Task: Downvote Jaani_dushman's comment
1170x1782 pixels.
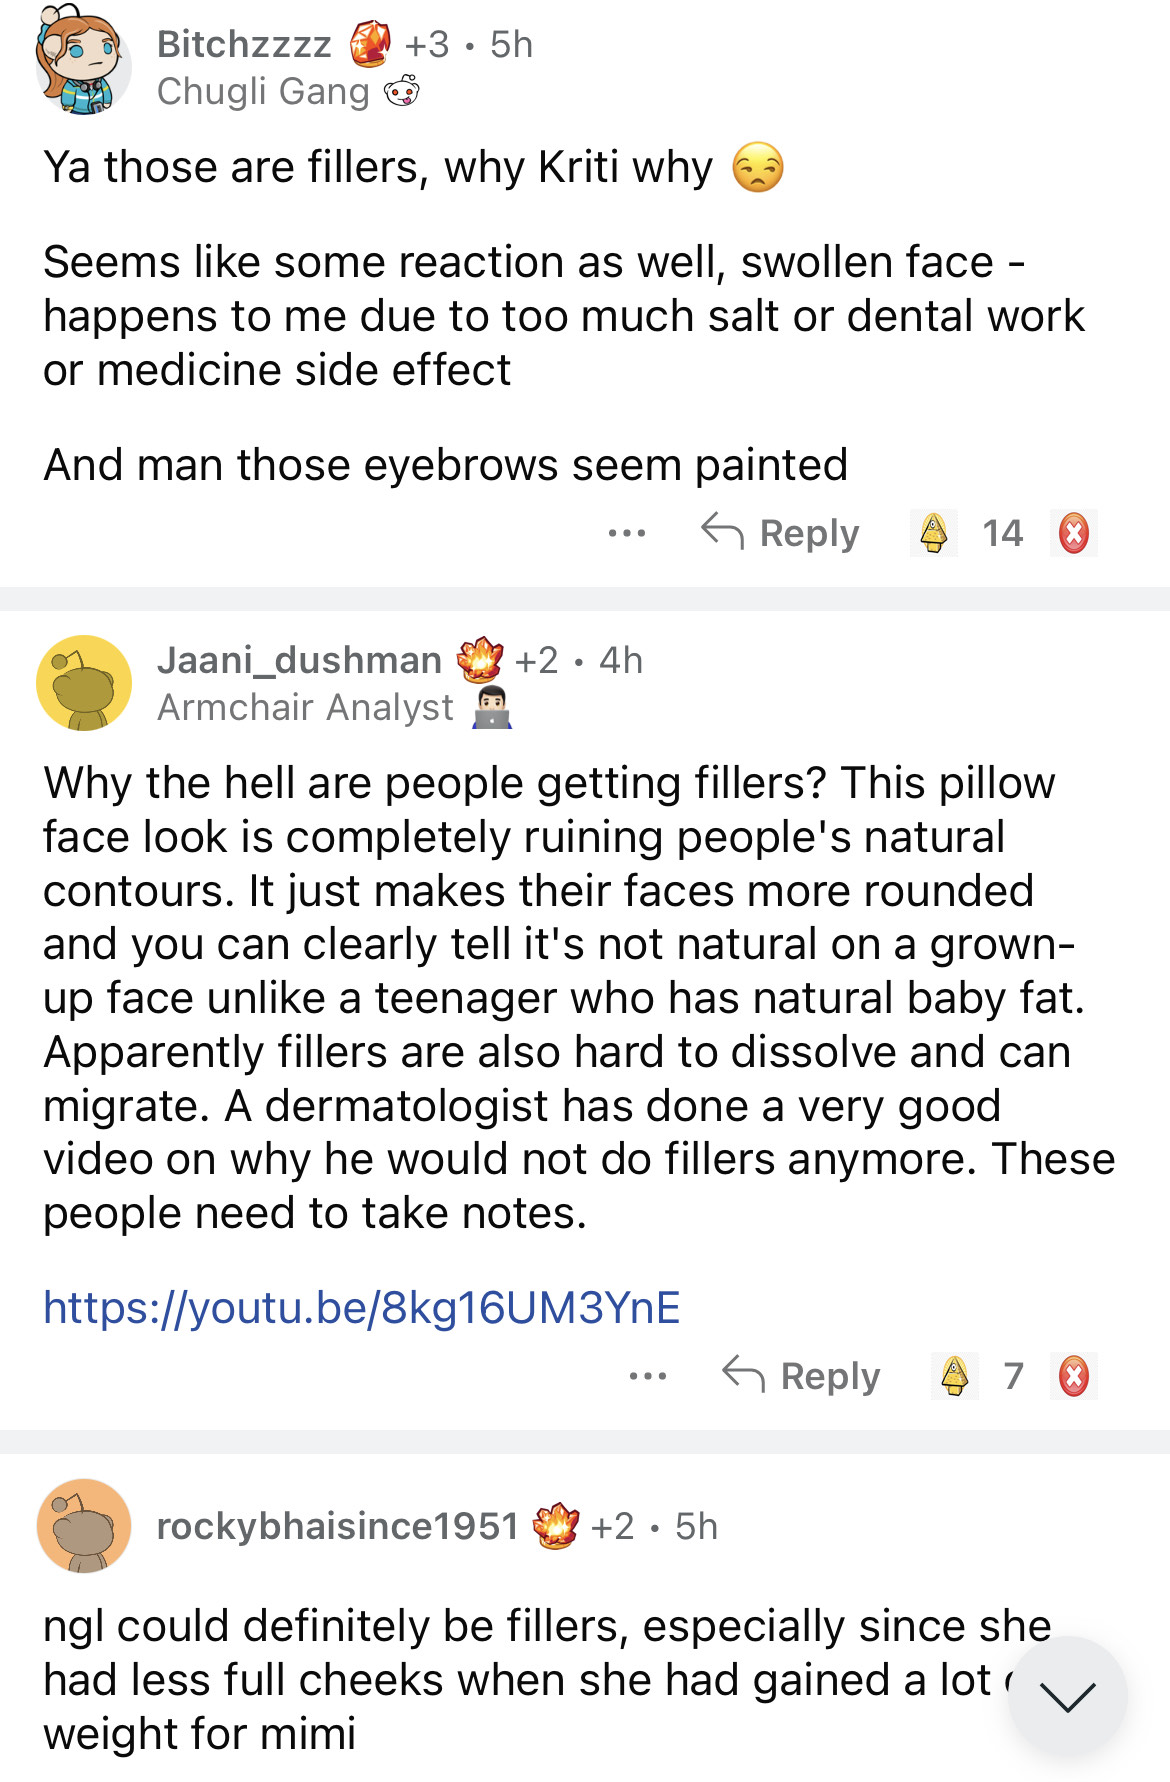Action: [x=1073, y=1376]
